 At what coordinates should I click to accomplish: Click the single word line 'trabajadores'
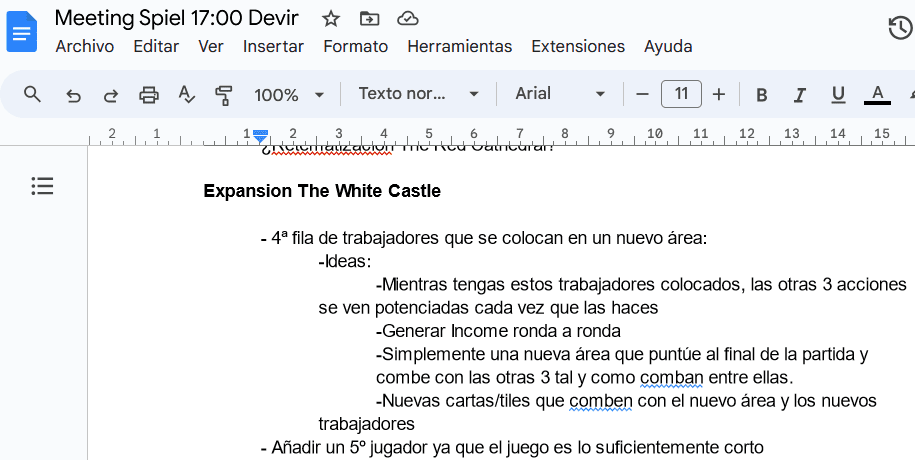(366, 424)
